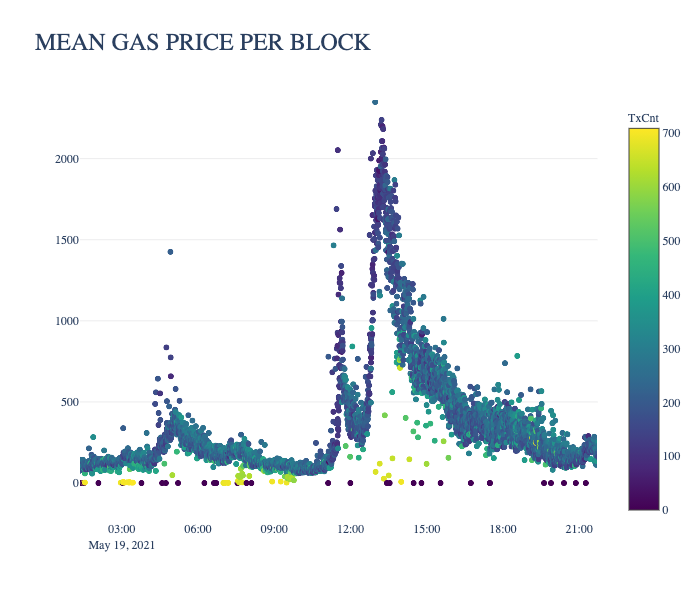Click the 09:00 x-axis tick label
Image resolution: width=700 pixels, height=600 pixels.
(x=274, y=529)
